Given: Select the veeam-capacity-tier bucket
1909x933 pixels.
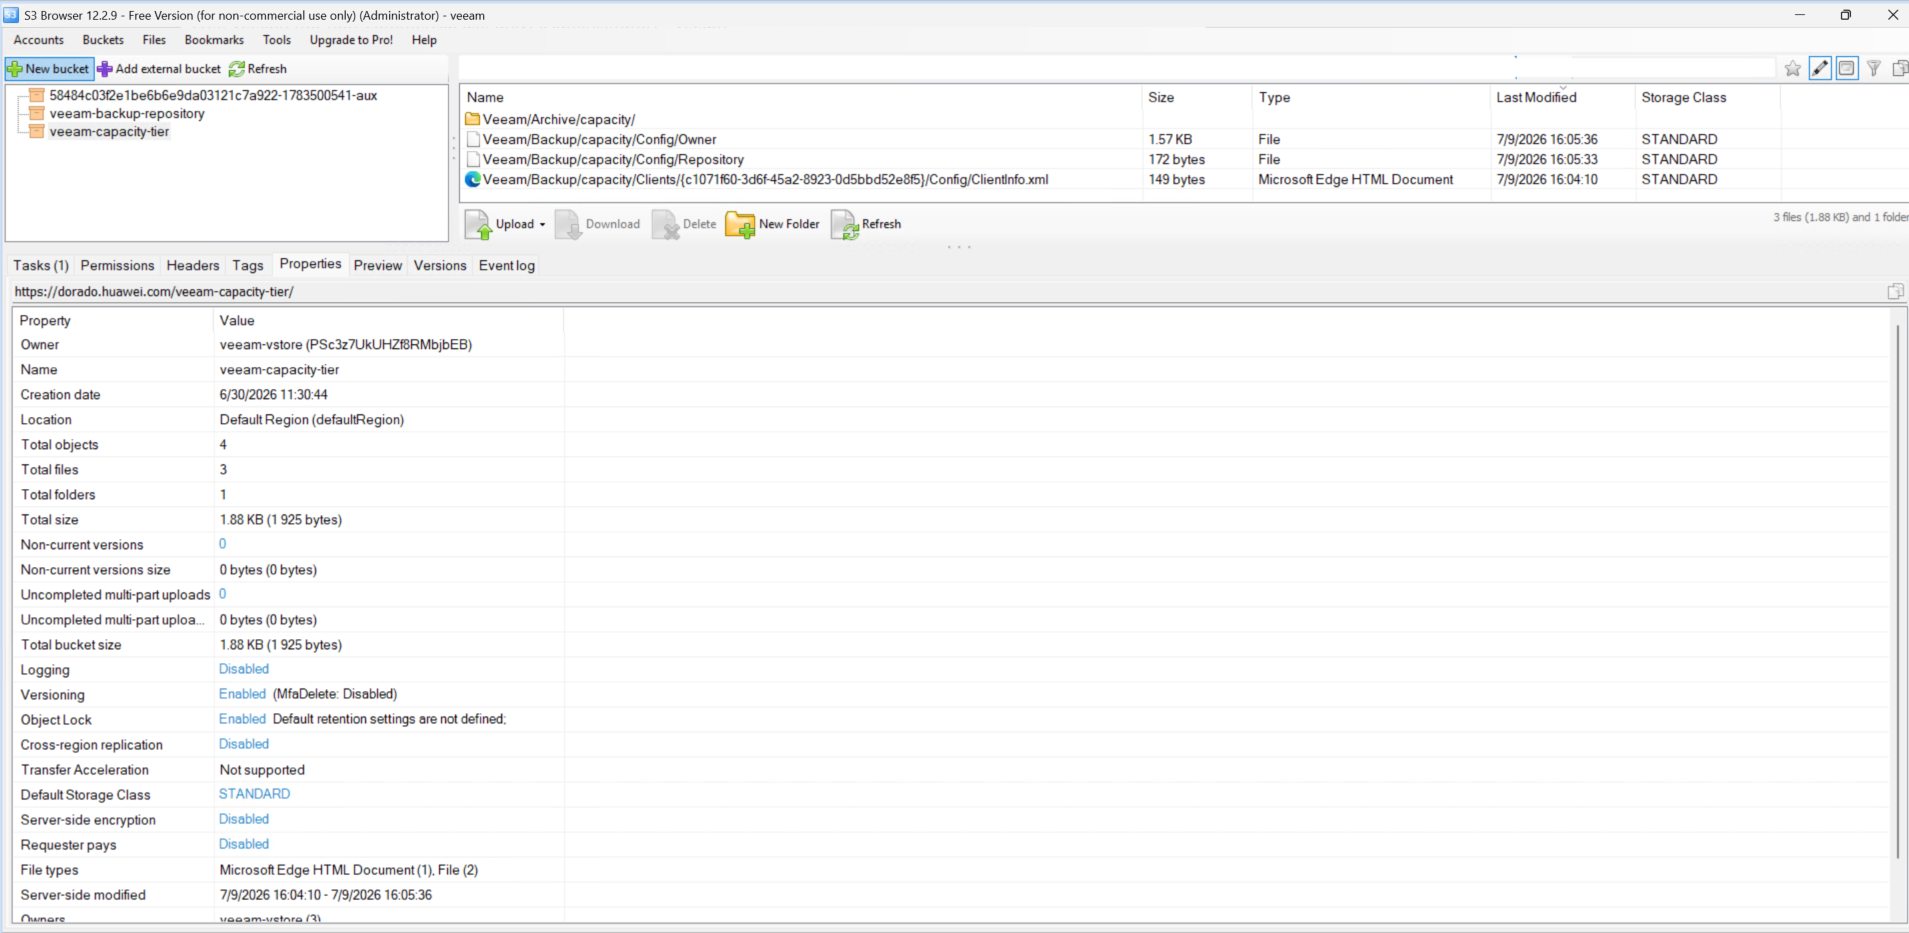Looking at the screenshot, I should click(x=109, y=131).
